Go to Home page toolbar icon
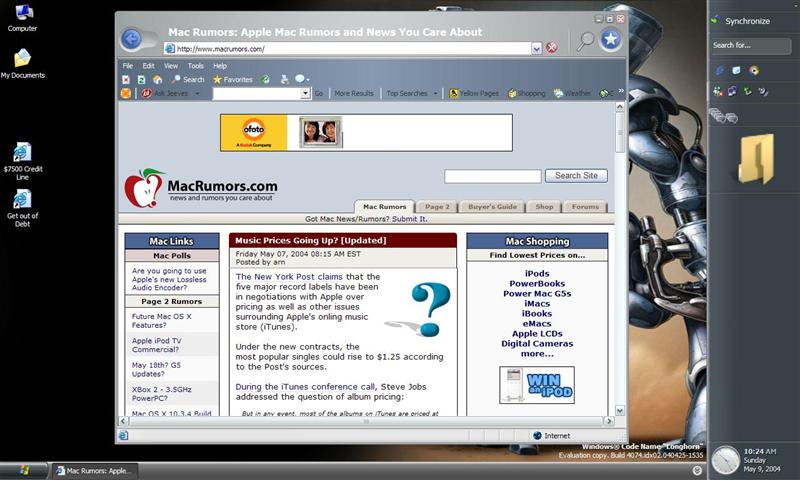The width and height of the screenshot is (800, 480). click(158, 80)
